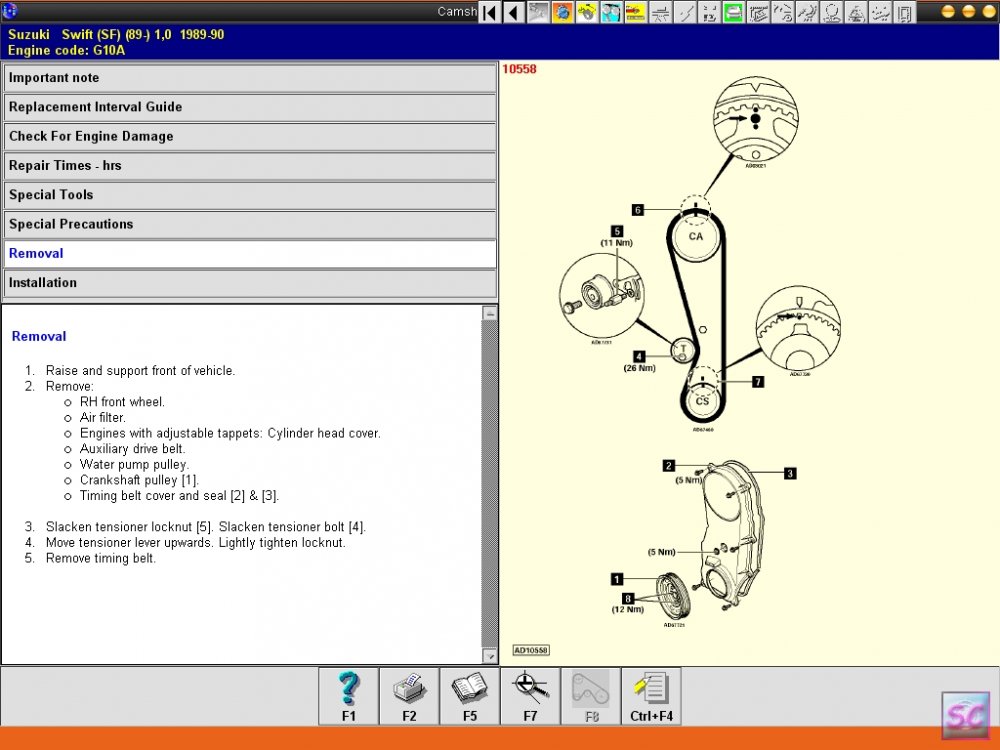Click the camshaft timing mark detail circle
The image size is (1000, 750).
(x=756, y=119)
